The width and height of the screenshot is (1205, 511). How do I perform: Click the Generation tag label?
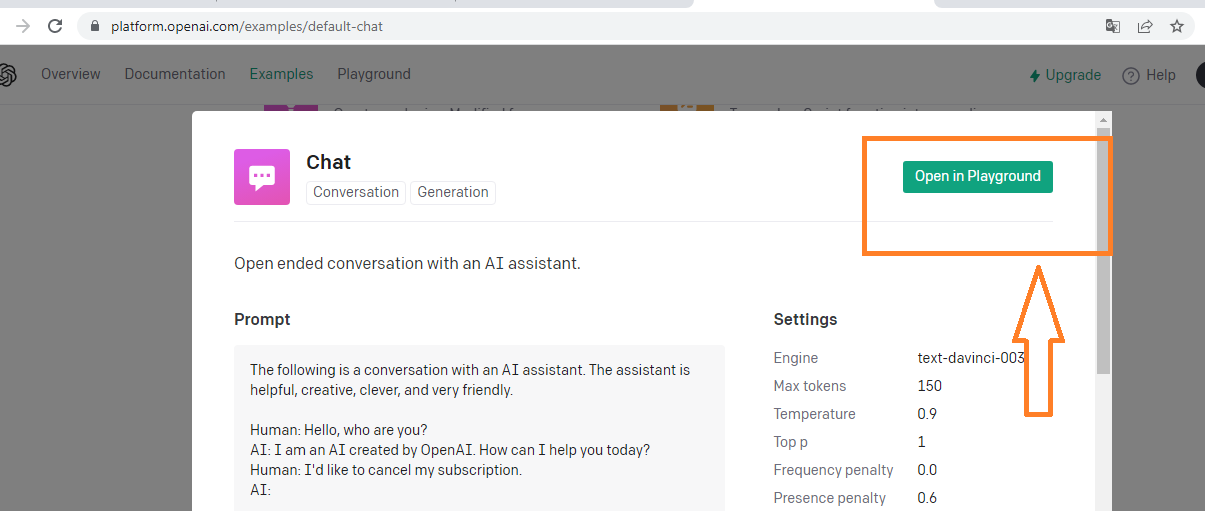coord(453,192)
